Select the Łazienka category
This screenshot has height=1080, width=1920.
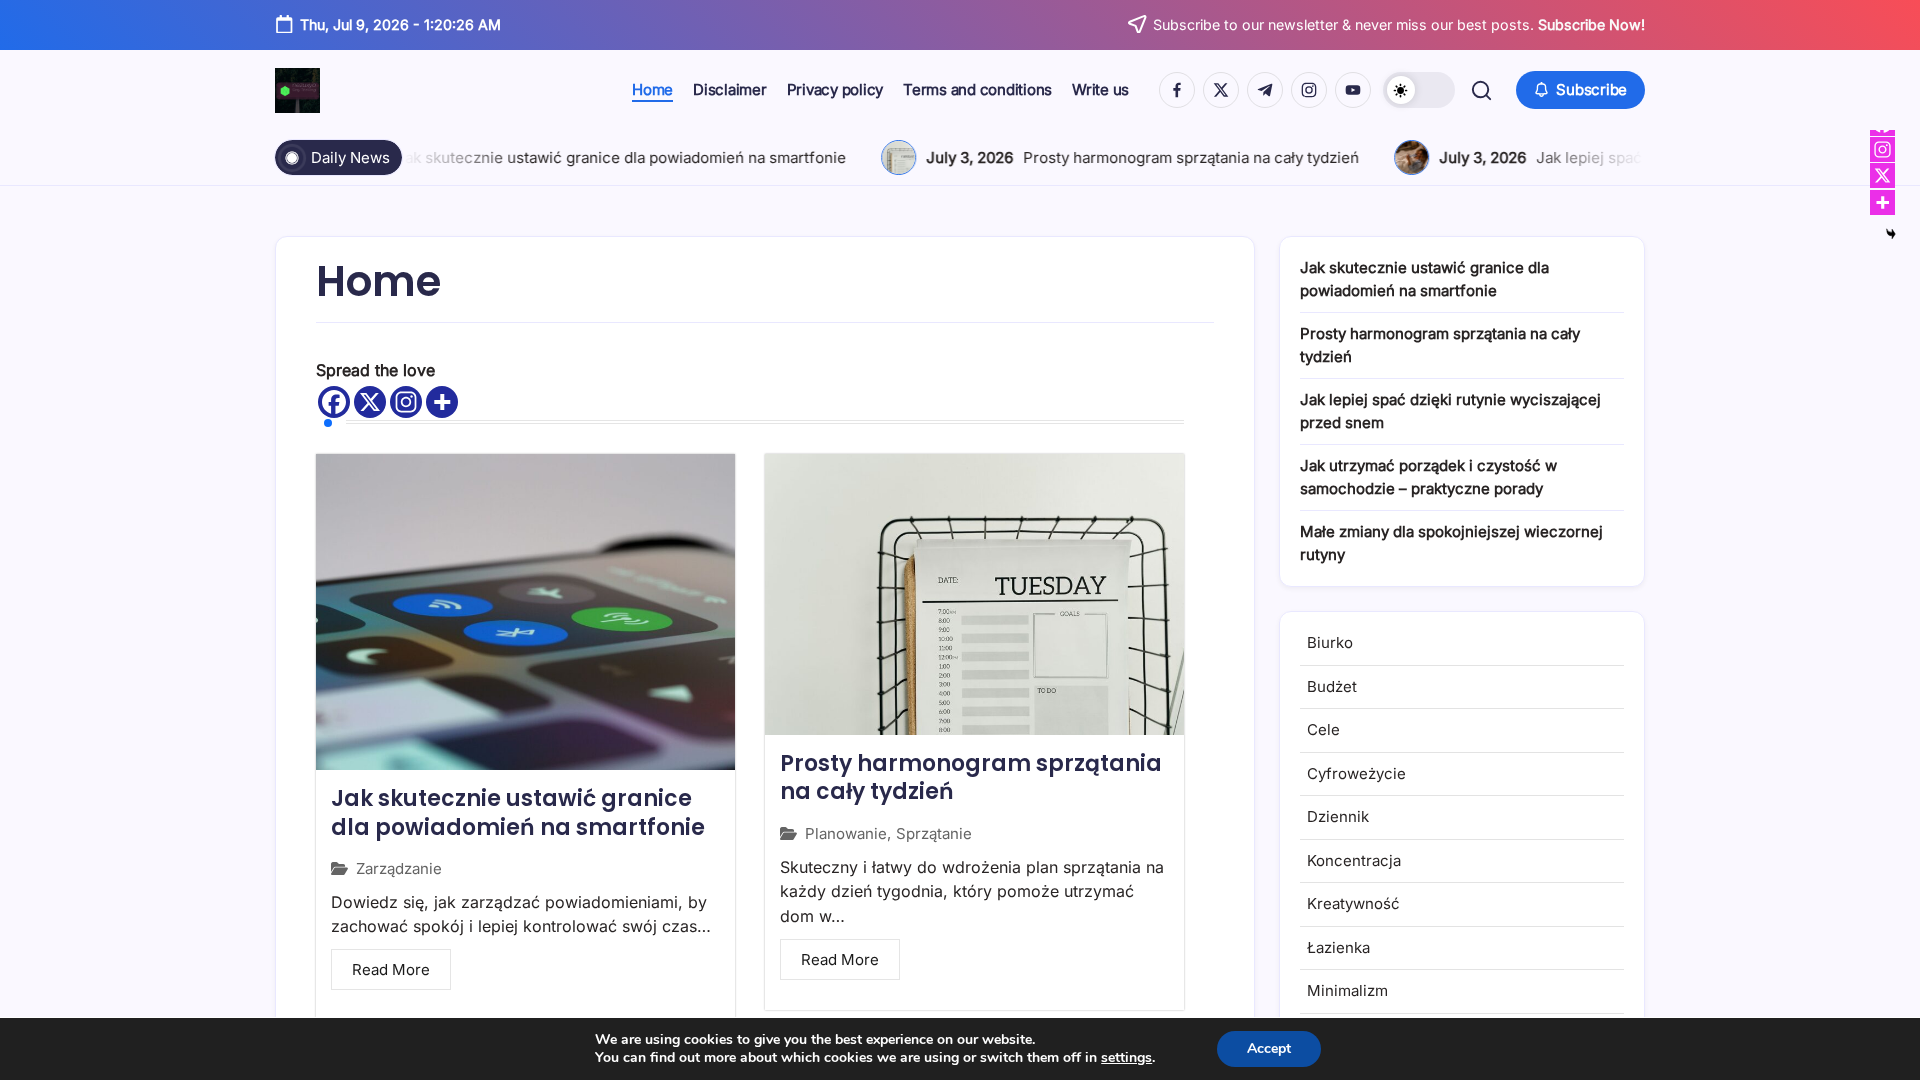(1338, 948)
